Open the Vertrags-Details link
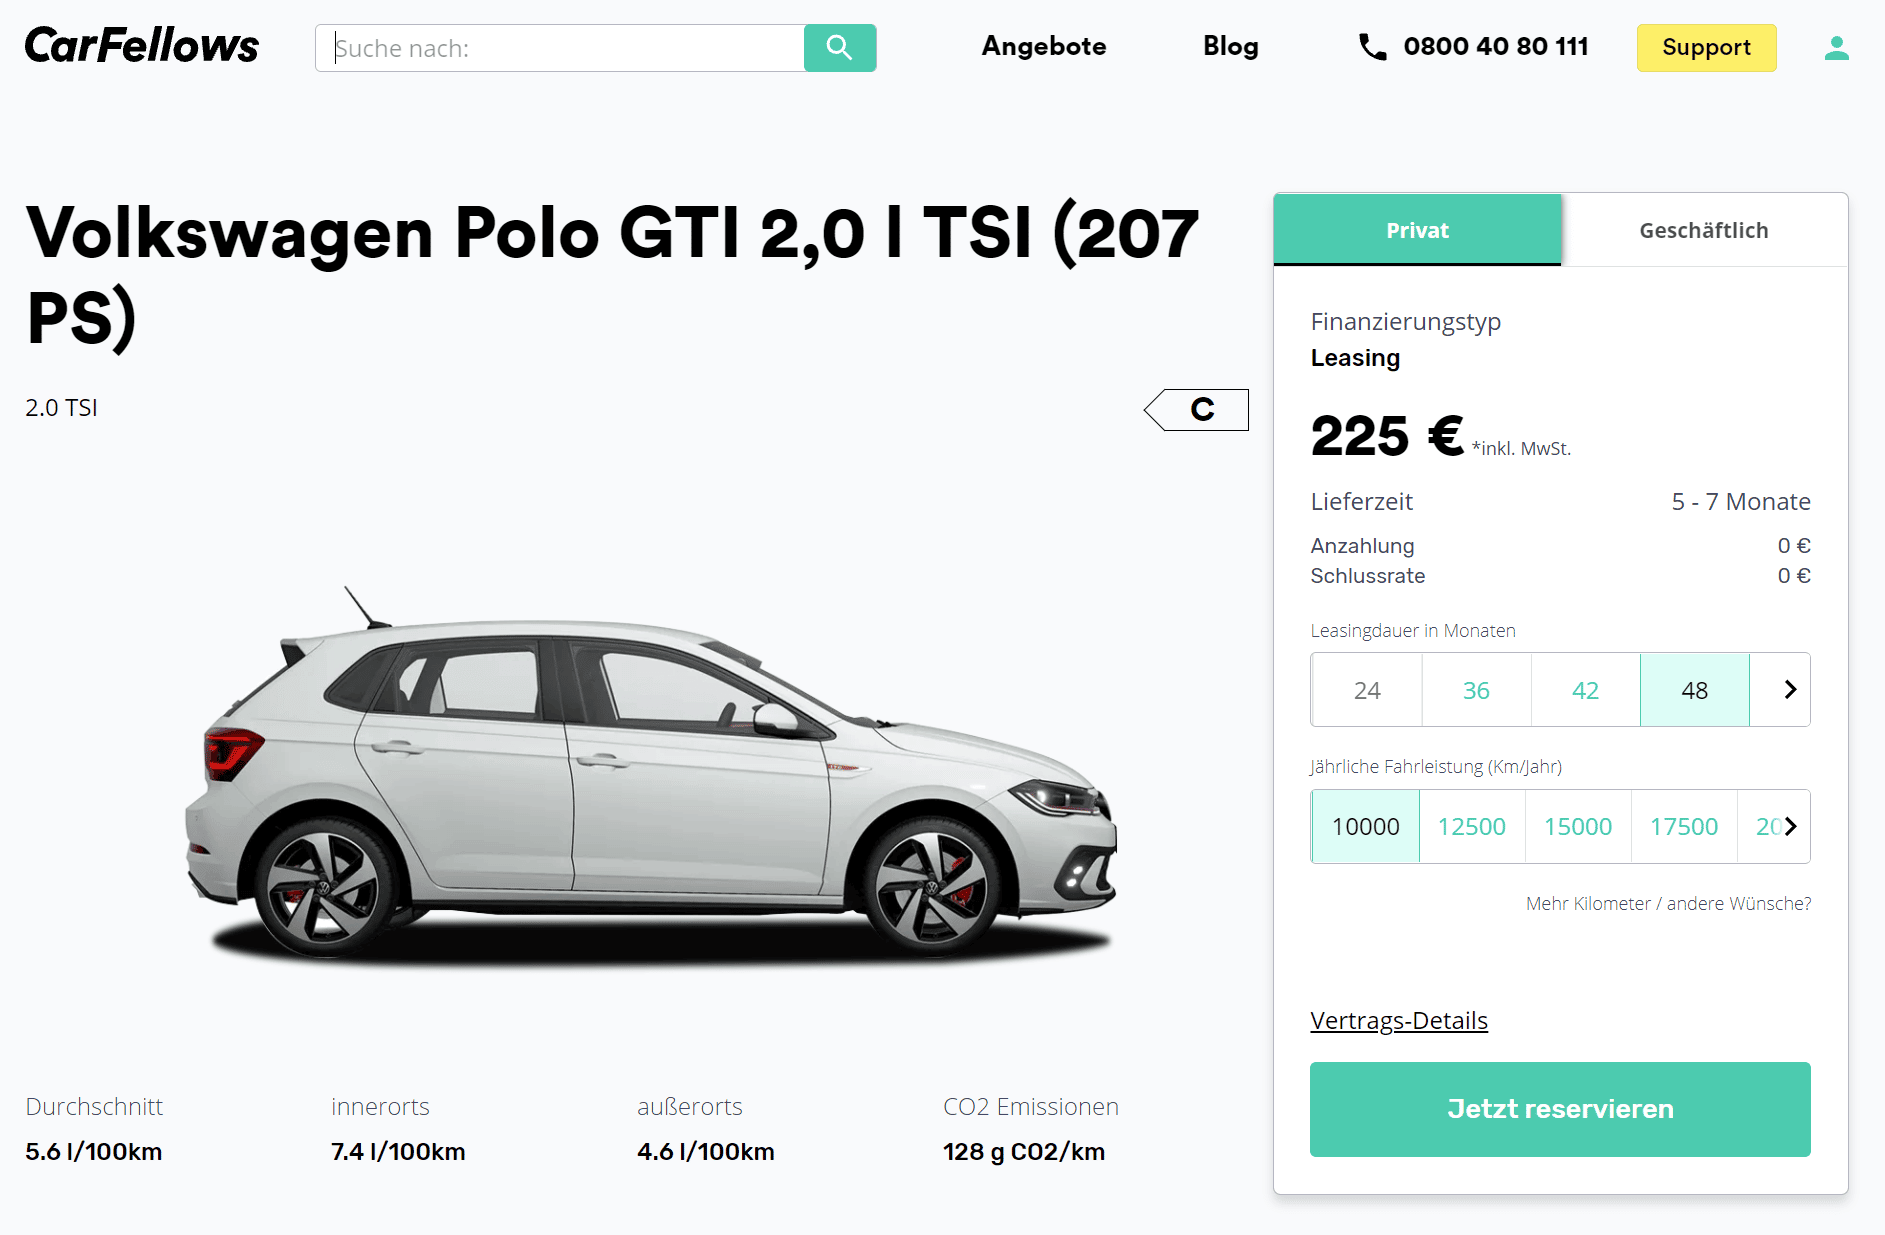 (x=1399, y=1020)
